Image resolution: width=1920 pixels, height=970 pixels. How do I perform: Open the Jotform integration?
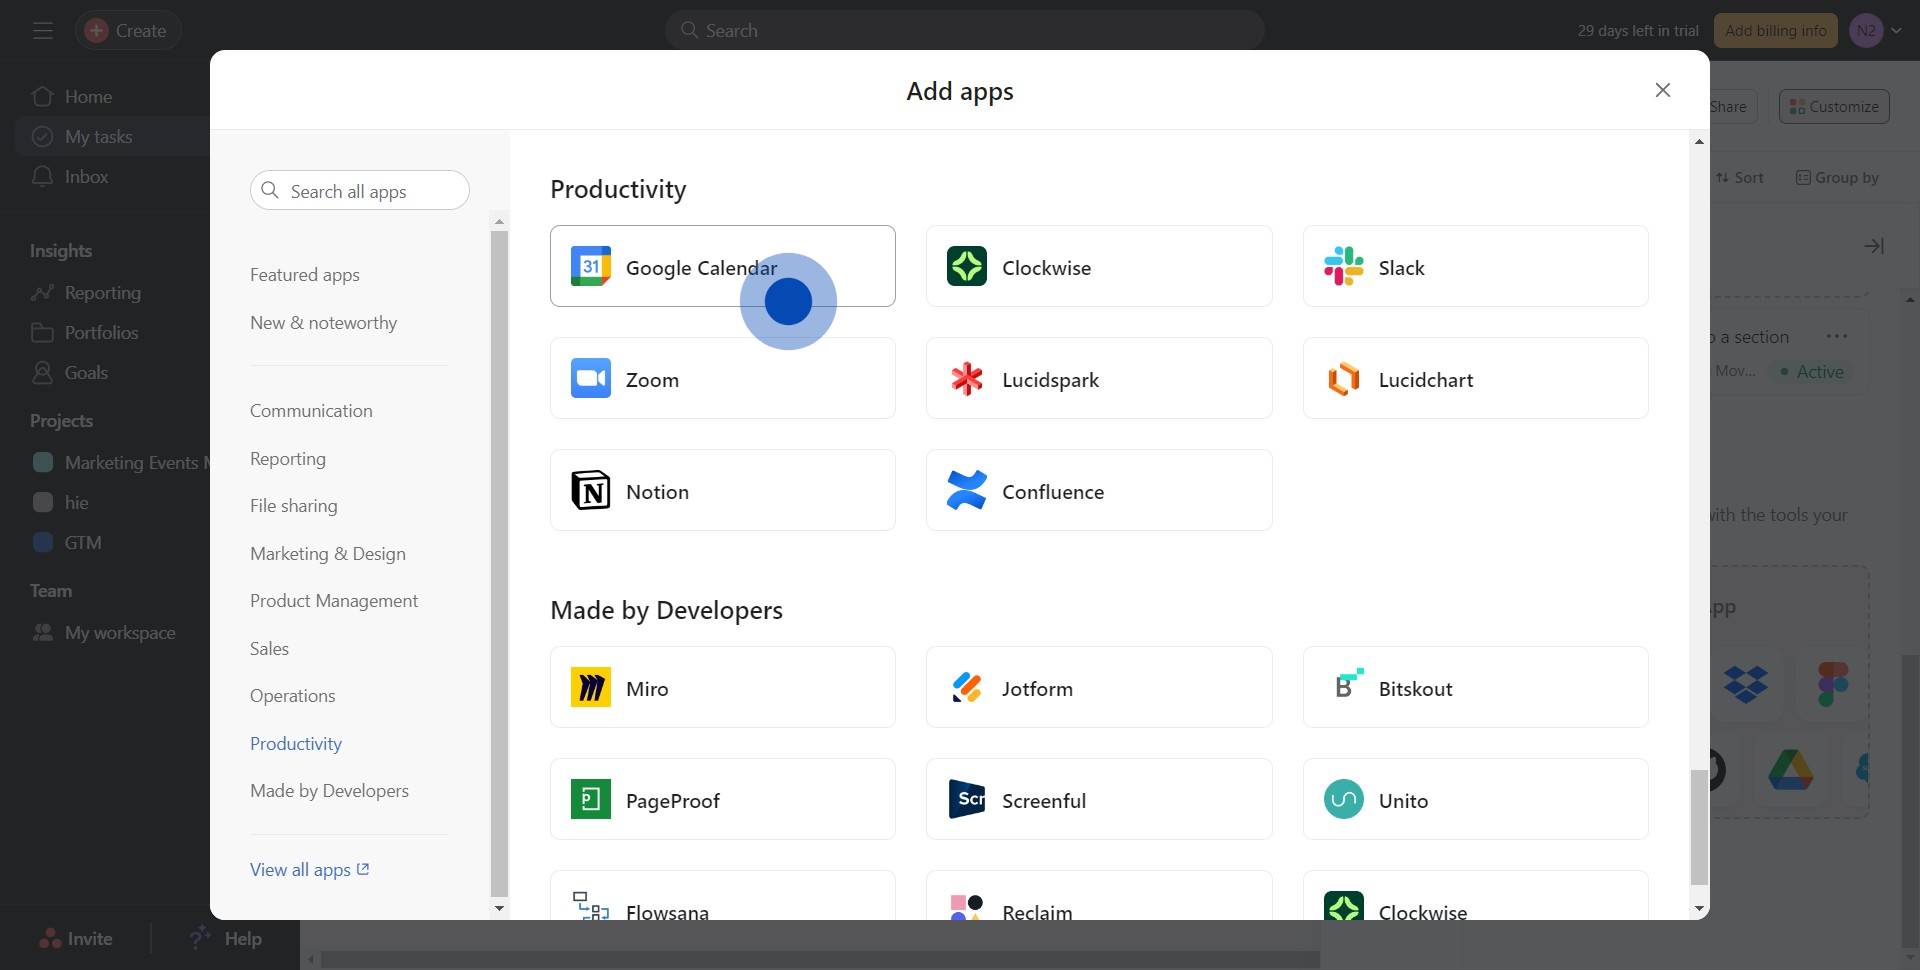tap(1098, 687)
